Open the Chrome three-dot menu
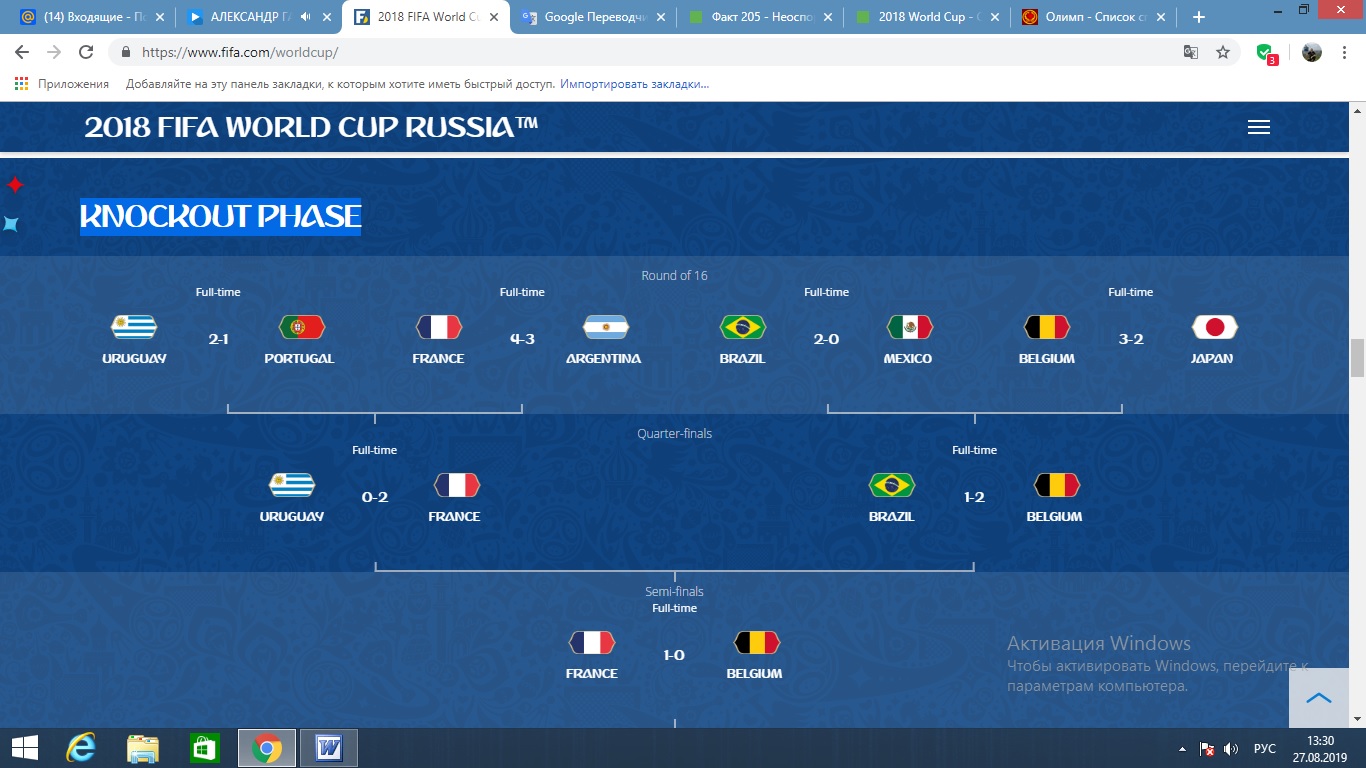The width and height of the screenshot is (1366, 768). pos(1345,52)
